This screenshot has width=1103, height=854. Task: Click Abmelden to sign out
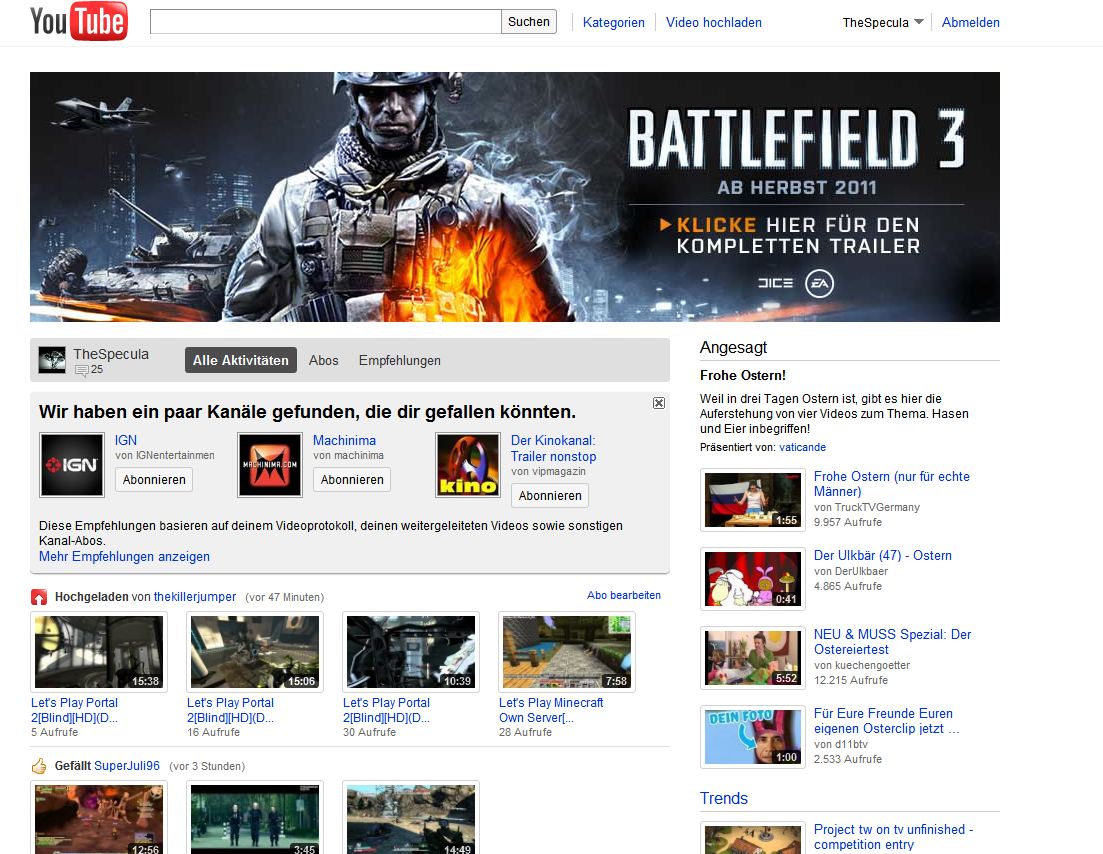click(x=970, y=23)
